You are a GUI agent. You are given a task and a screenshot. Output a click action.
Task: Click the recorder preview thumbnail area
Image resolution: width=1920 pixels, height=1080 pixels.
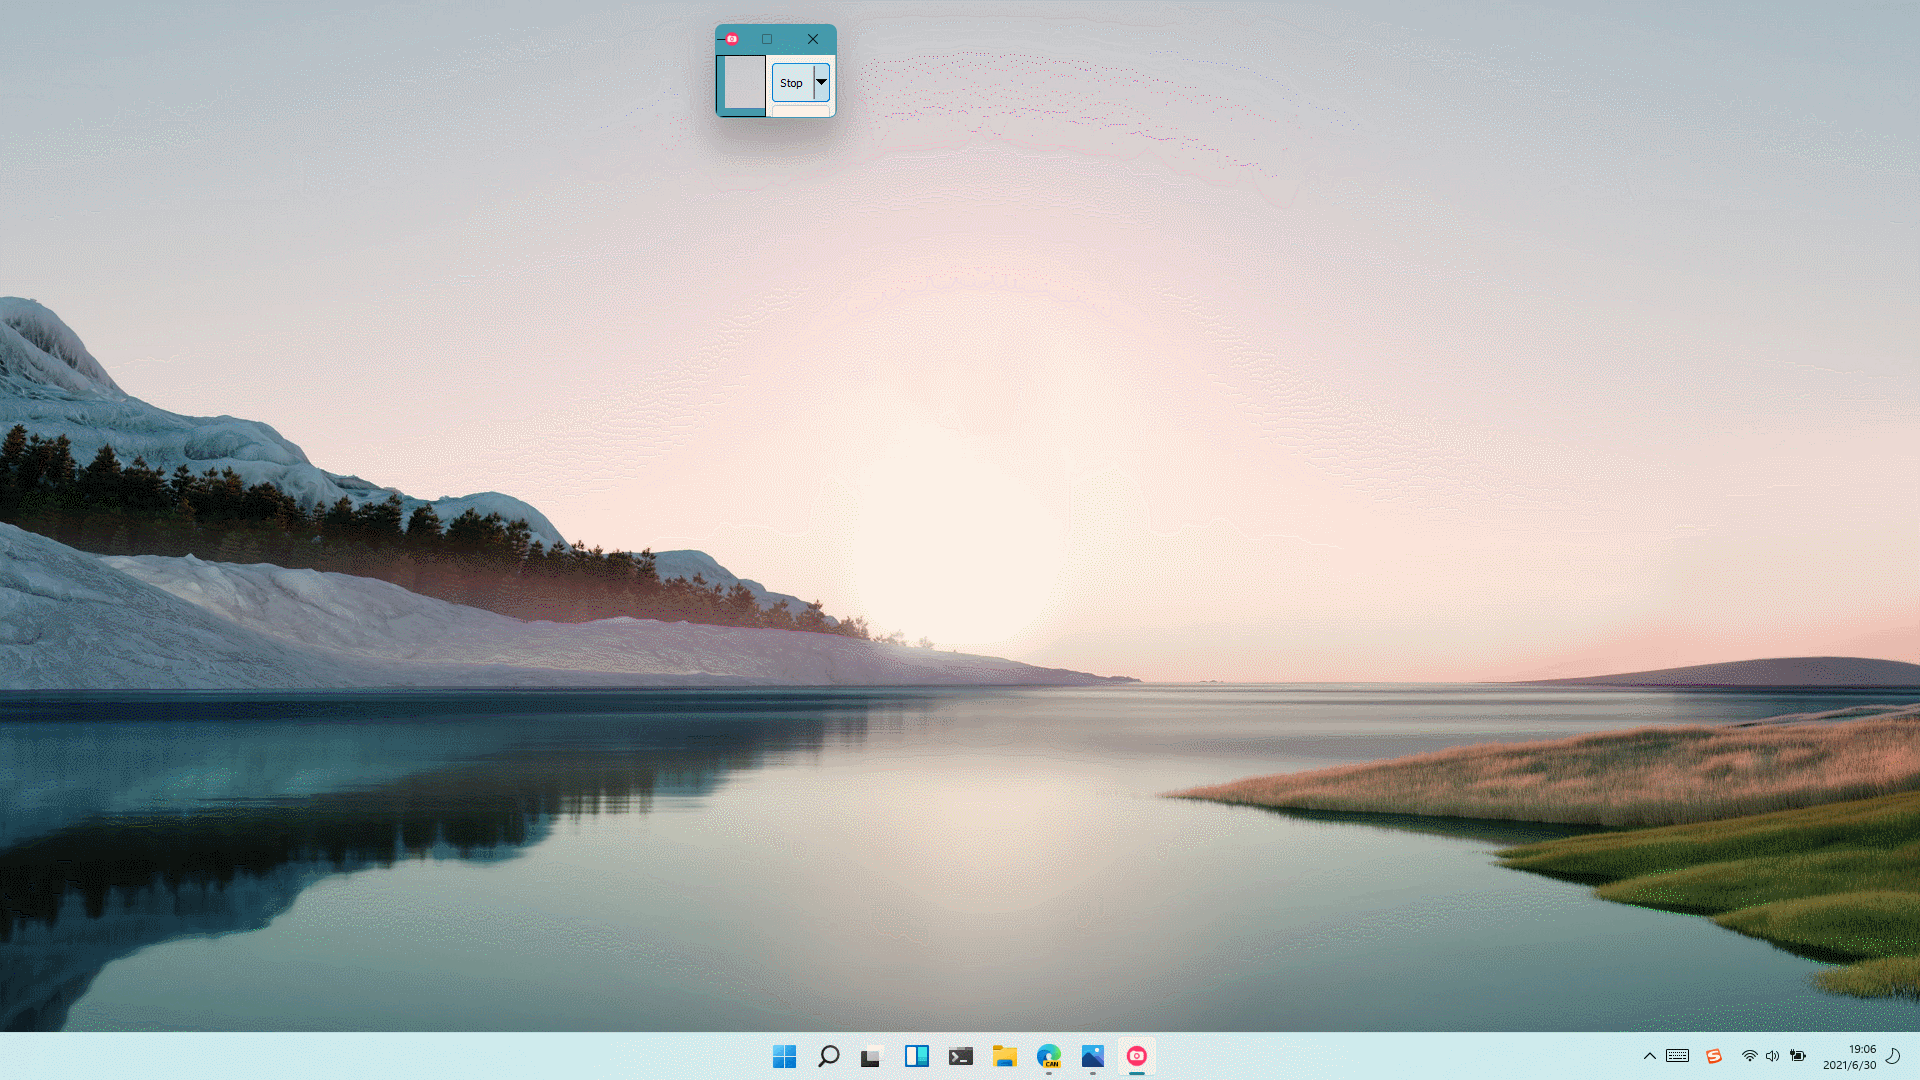pyautogui.click(x=744, y=83)
